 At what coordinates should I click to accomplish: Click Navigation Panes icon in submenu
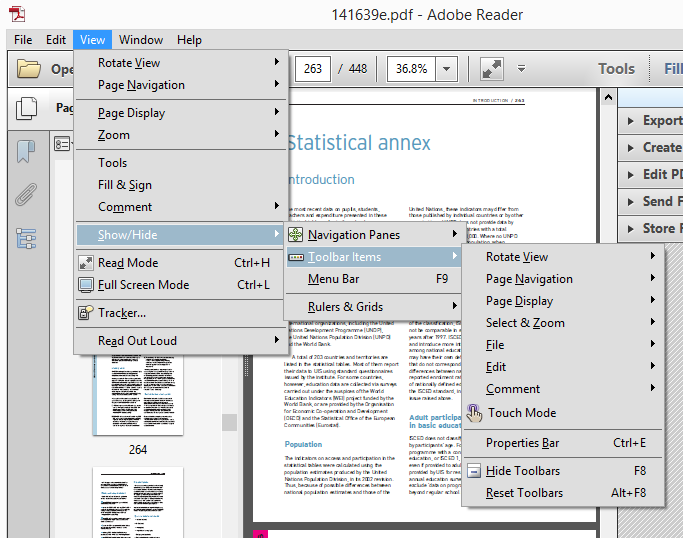tap(295, 235)
